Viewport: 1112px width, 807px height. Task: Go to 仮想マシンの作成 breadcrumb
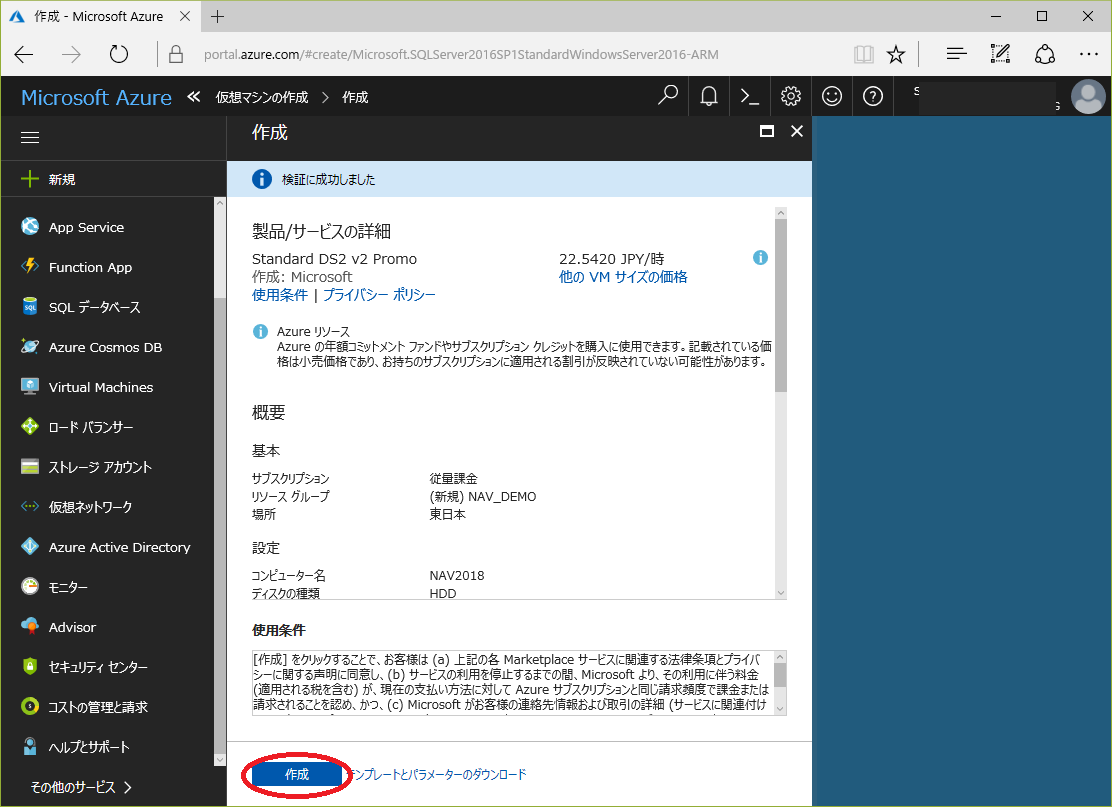click(x=262, y=97)
